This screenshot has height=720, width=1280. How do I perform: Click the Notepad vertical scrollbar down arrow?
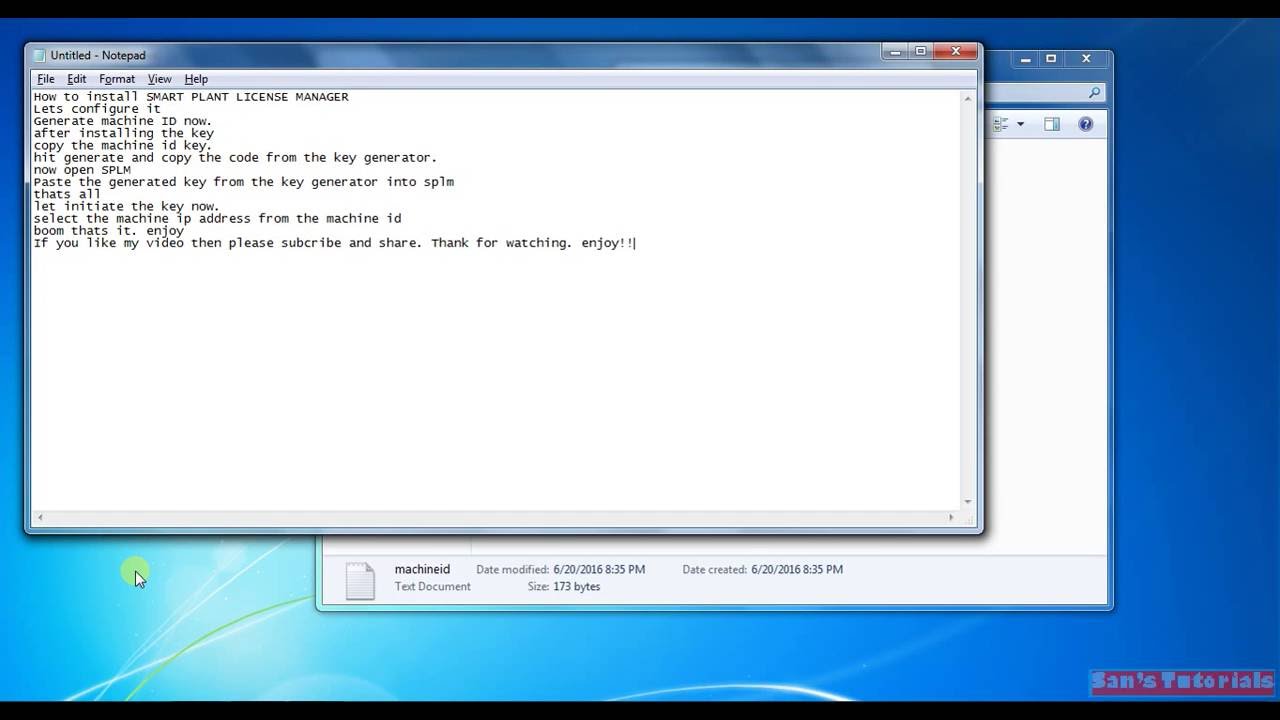[968, 502]
